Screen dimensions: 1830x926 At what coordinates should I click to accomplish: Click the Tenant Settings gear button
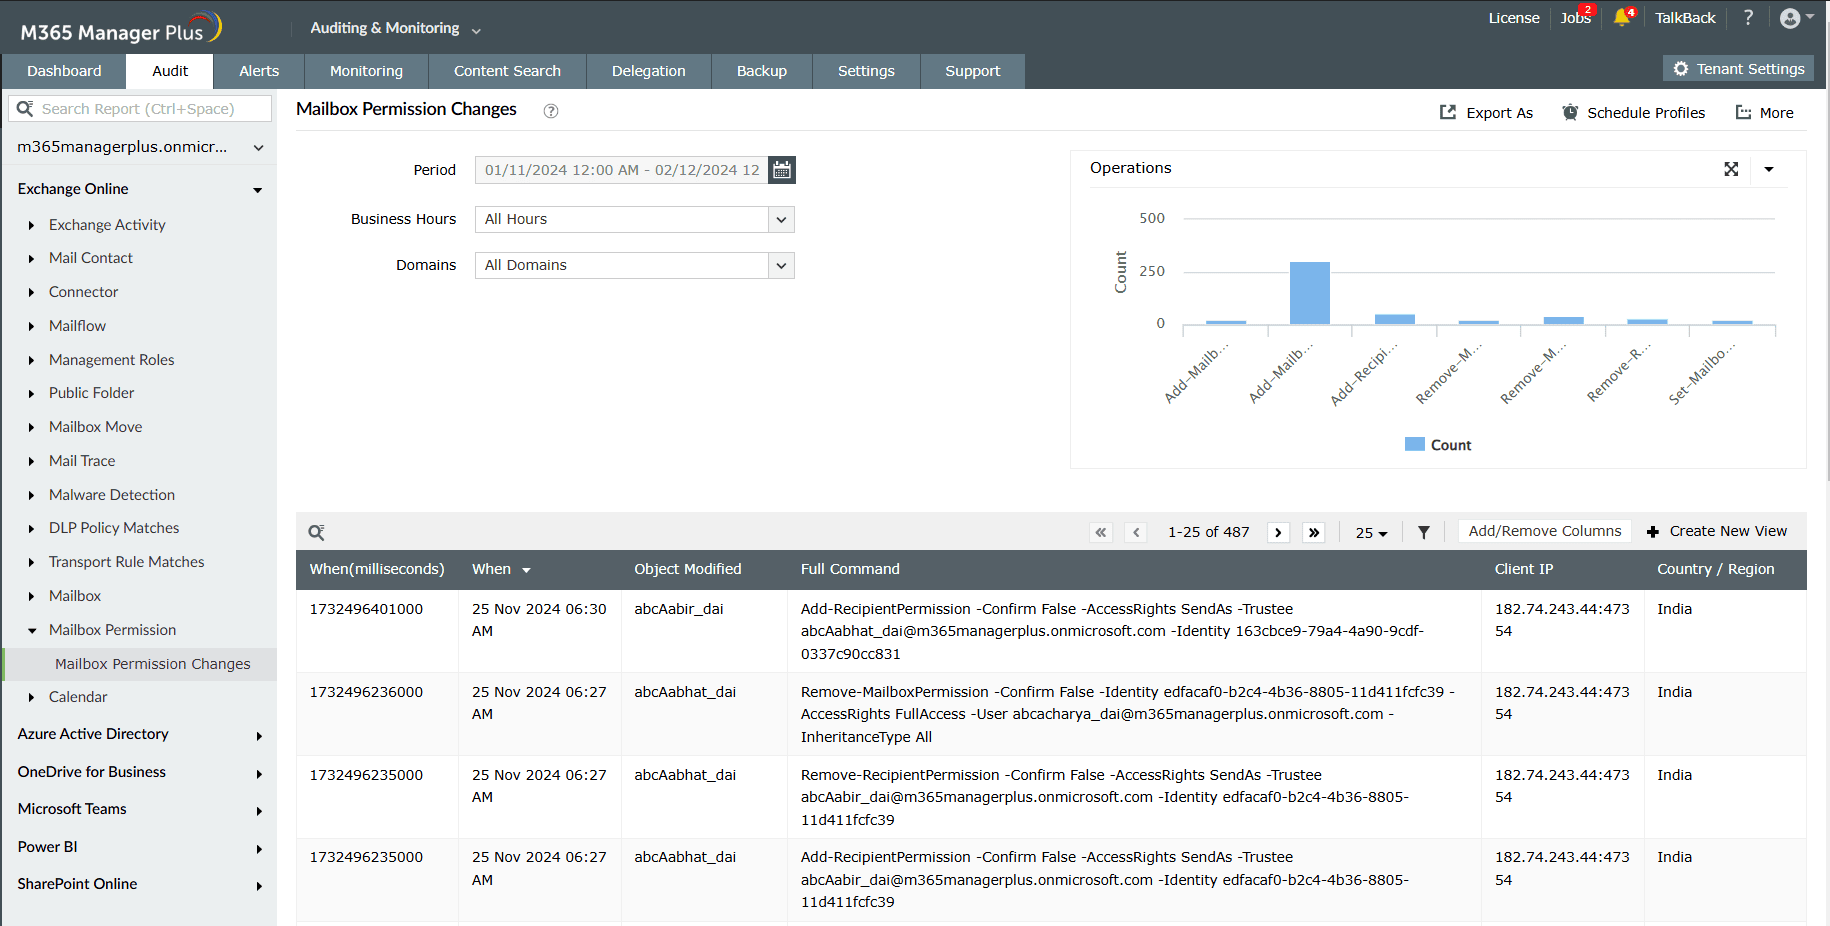tap(1738, 68)
